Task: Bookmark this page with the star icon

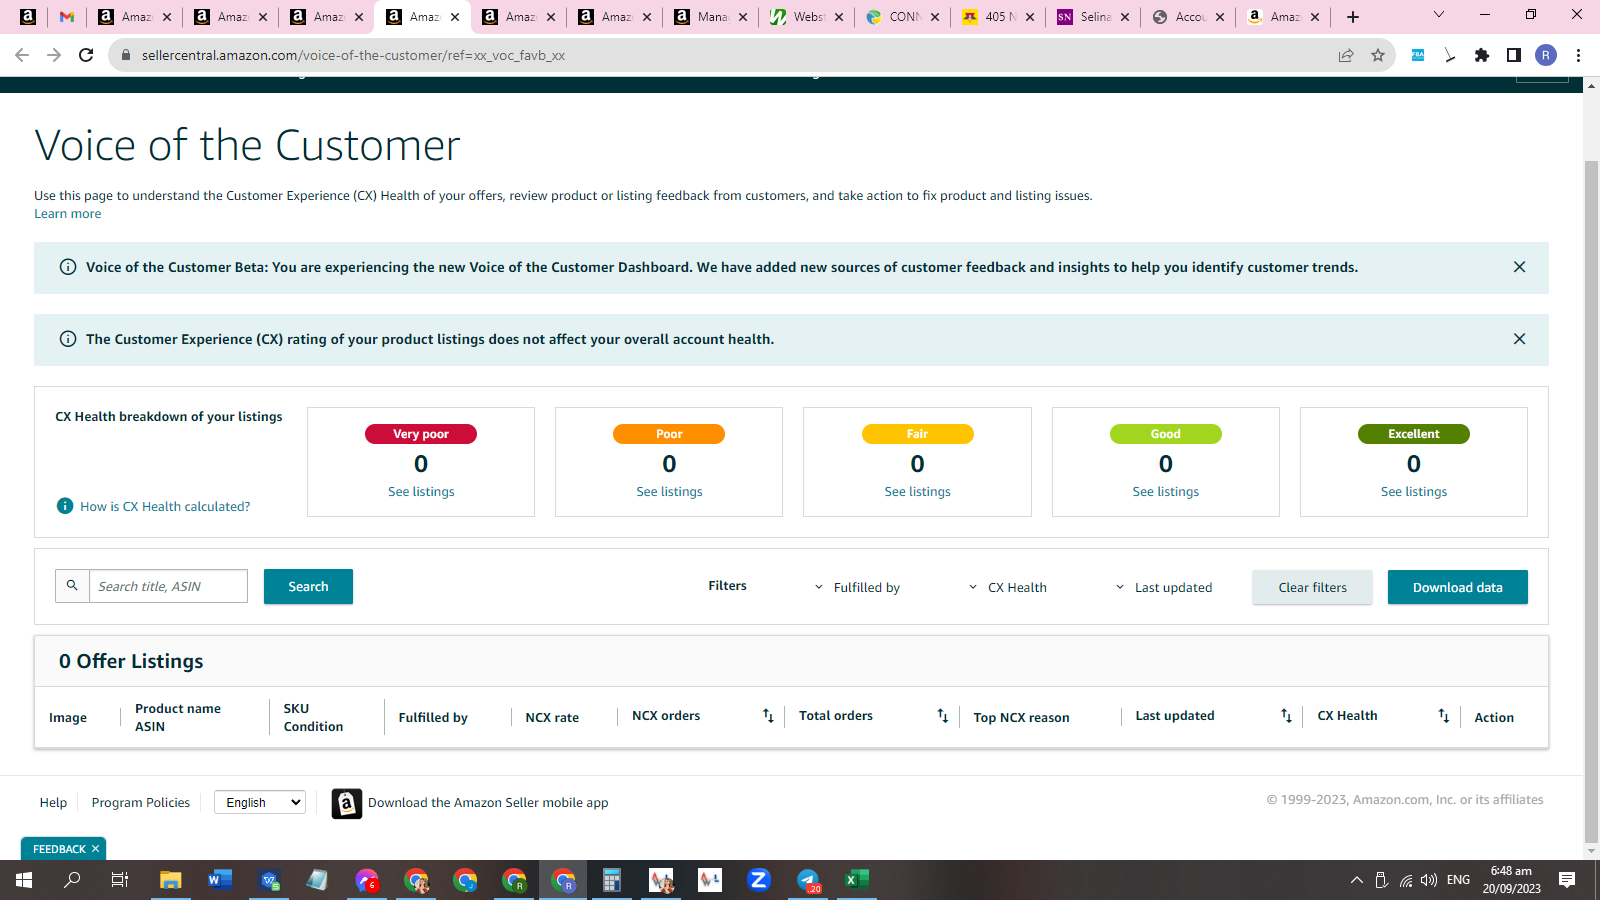Action: pyautogui.click(x=1378, y=55)
